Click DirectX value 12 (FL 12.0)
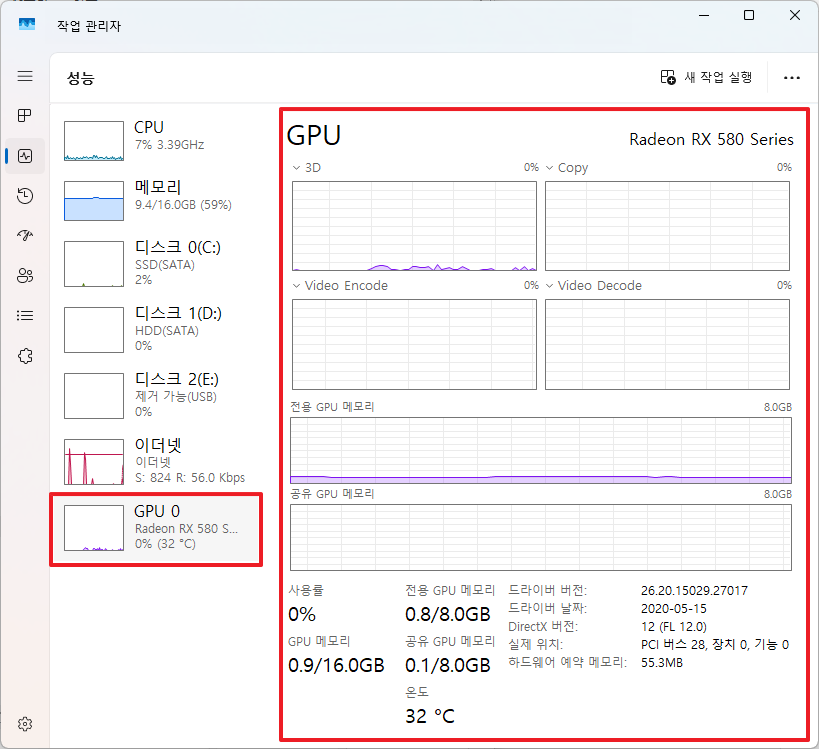The height and width of the screenshot is (749, 819). 674,627
